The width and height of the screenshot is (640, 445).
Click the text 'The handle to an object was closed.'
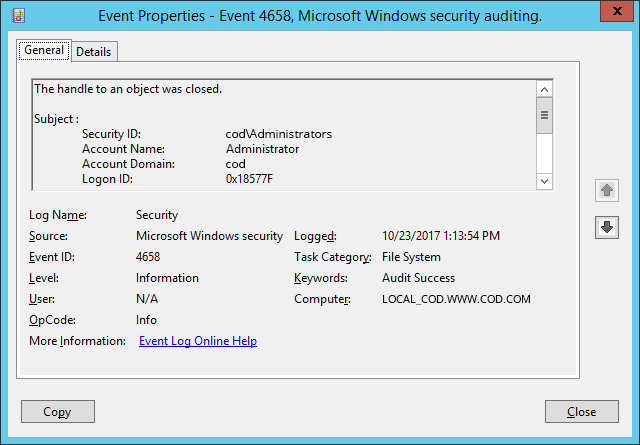[128, 89]
